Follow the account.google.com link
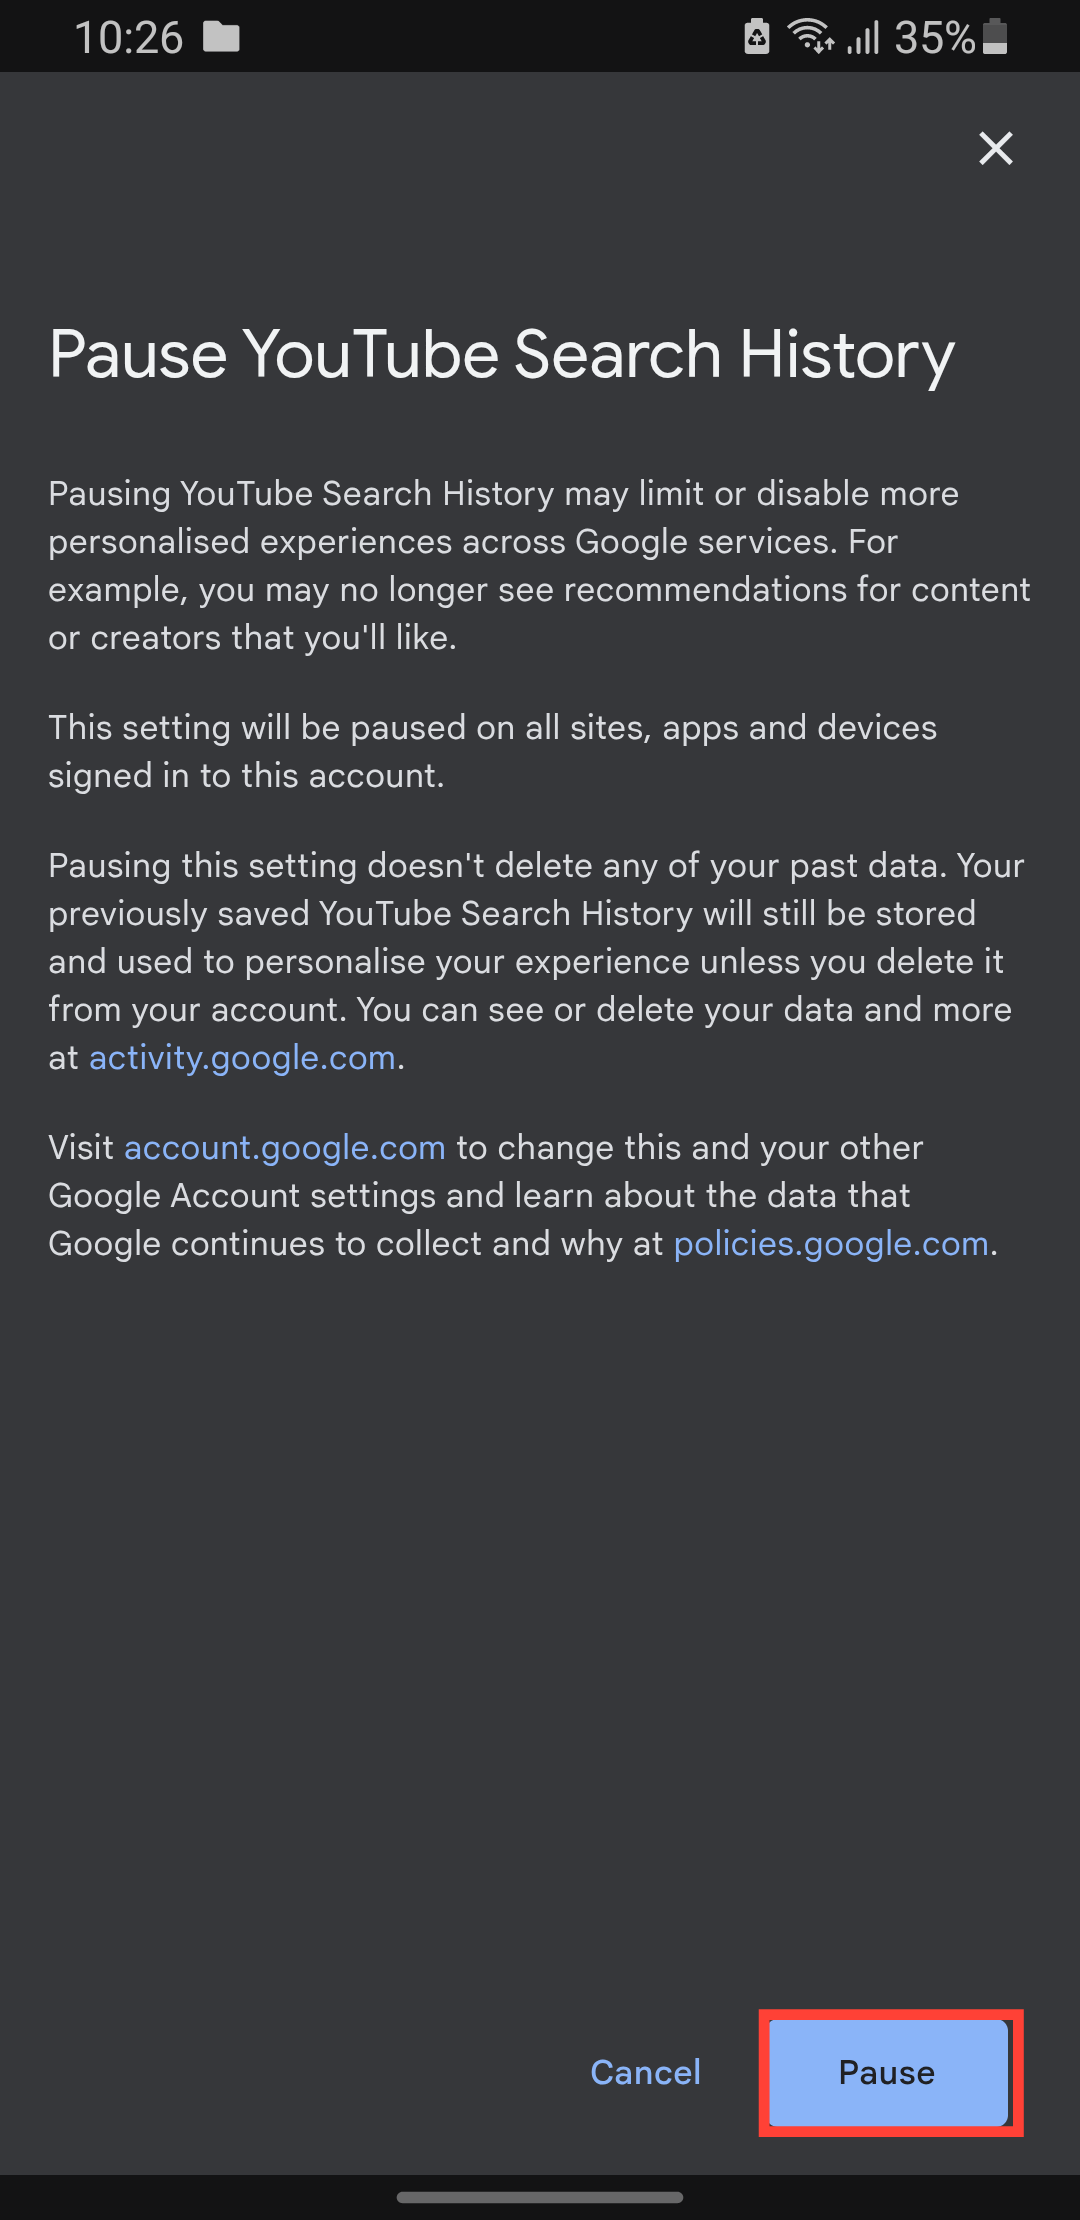This screenshot has width=1080, height=2220. (284, 1148)
